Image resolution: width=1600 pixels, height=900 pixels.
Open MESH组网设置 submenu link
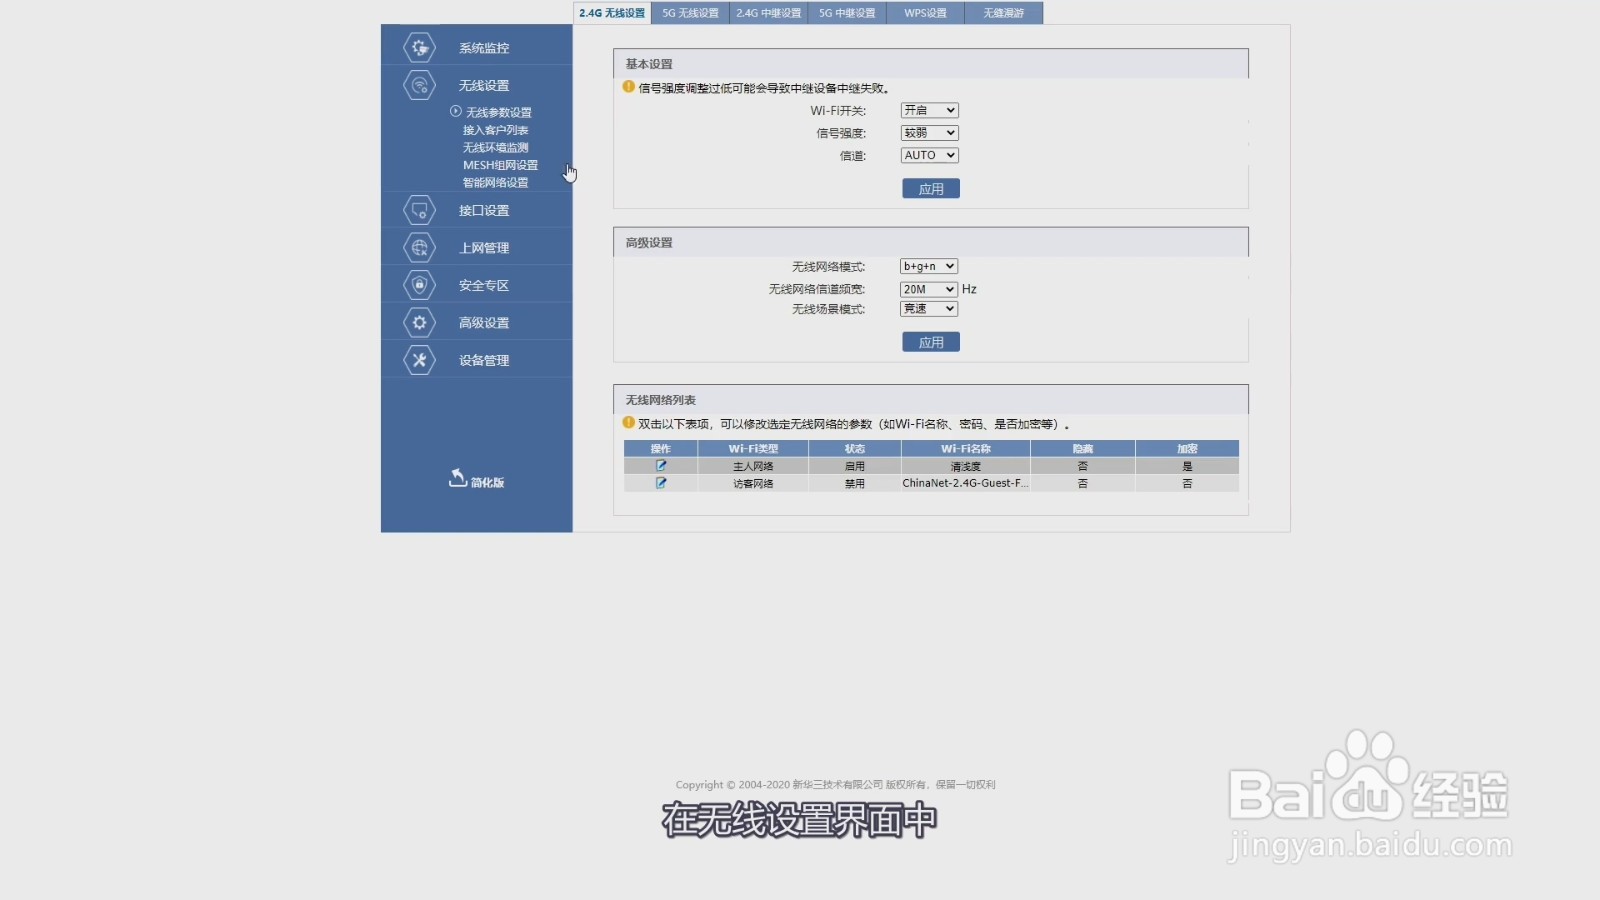[x=500, y=165]
